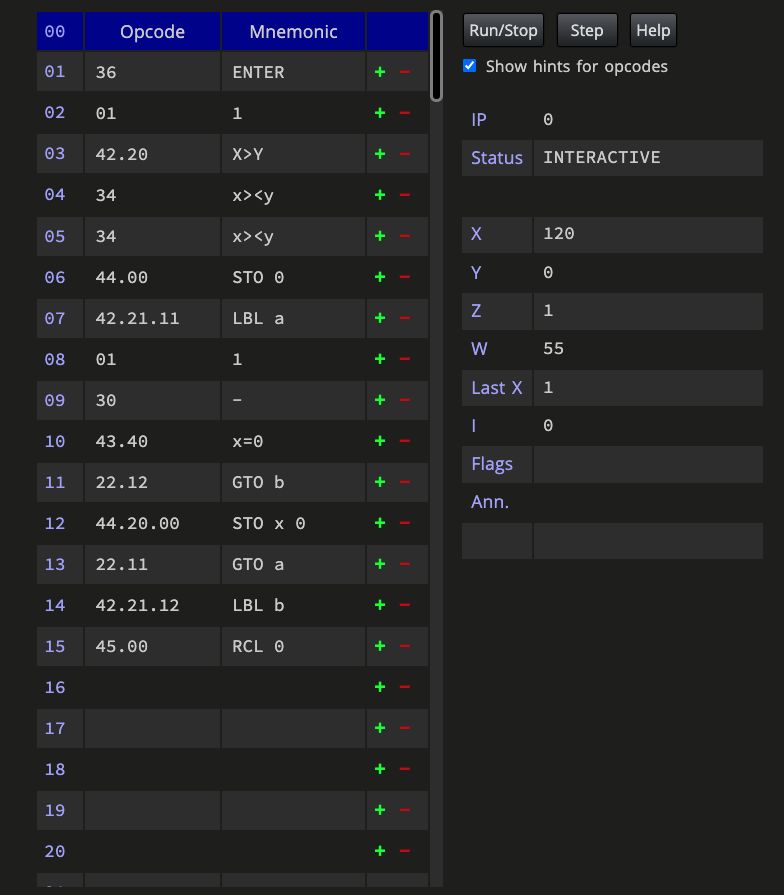Screen dimensions: 784x895
Task: Click the plus icon on line 20
Action: coord(380,851)
